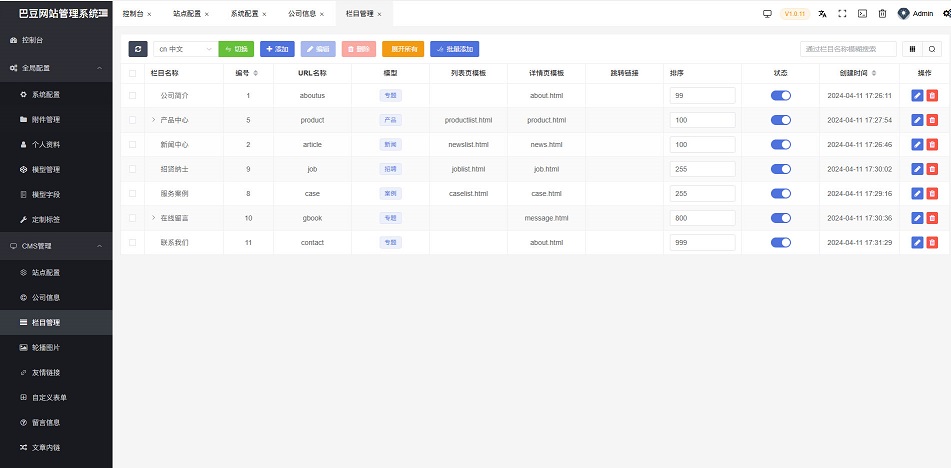Switch to the 站点配置 tab
The height and width of the screenshot is (468, 951).
click(x=187, y=13)
